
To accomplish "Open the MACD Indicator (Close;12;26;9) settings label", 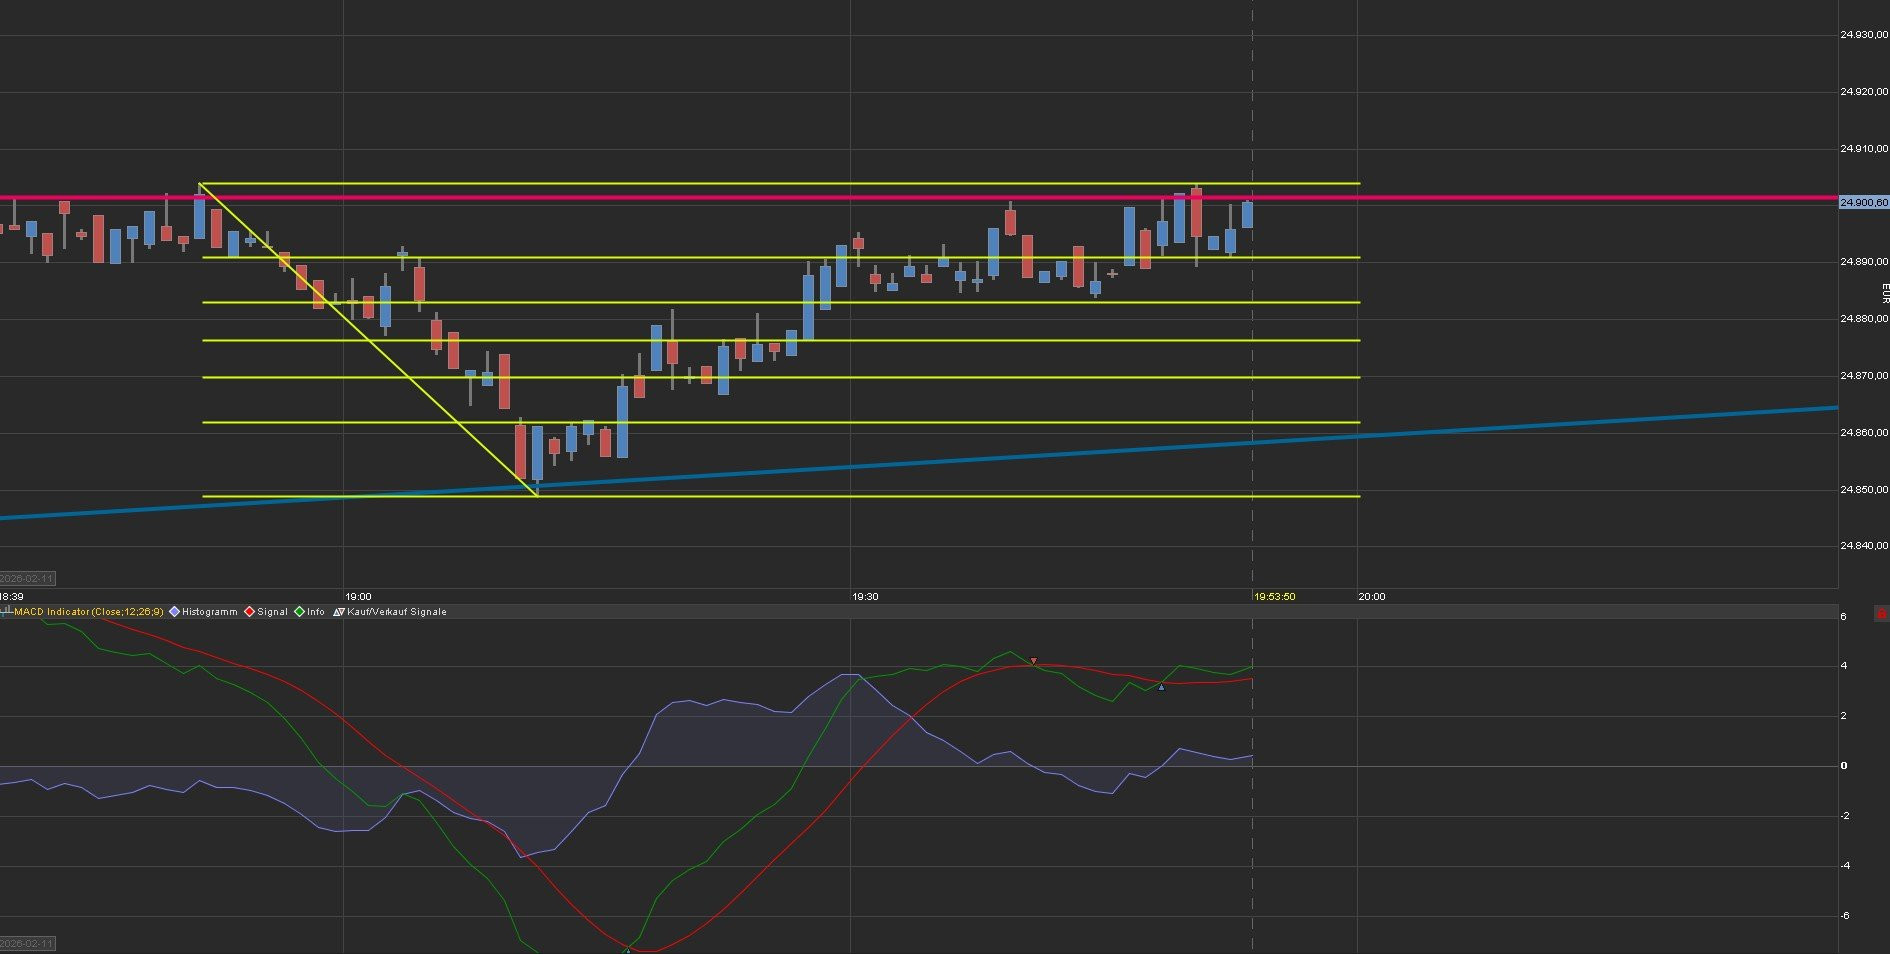I will [x=88, y=612].
